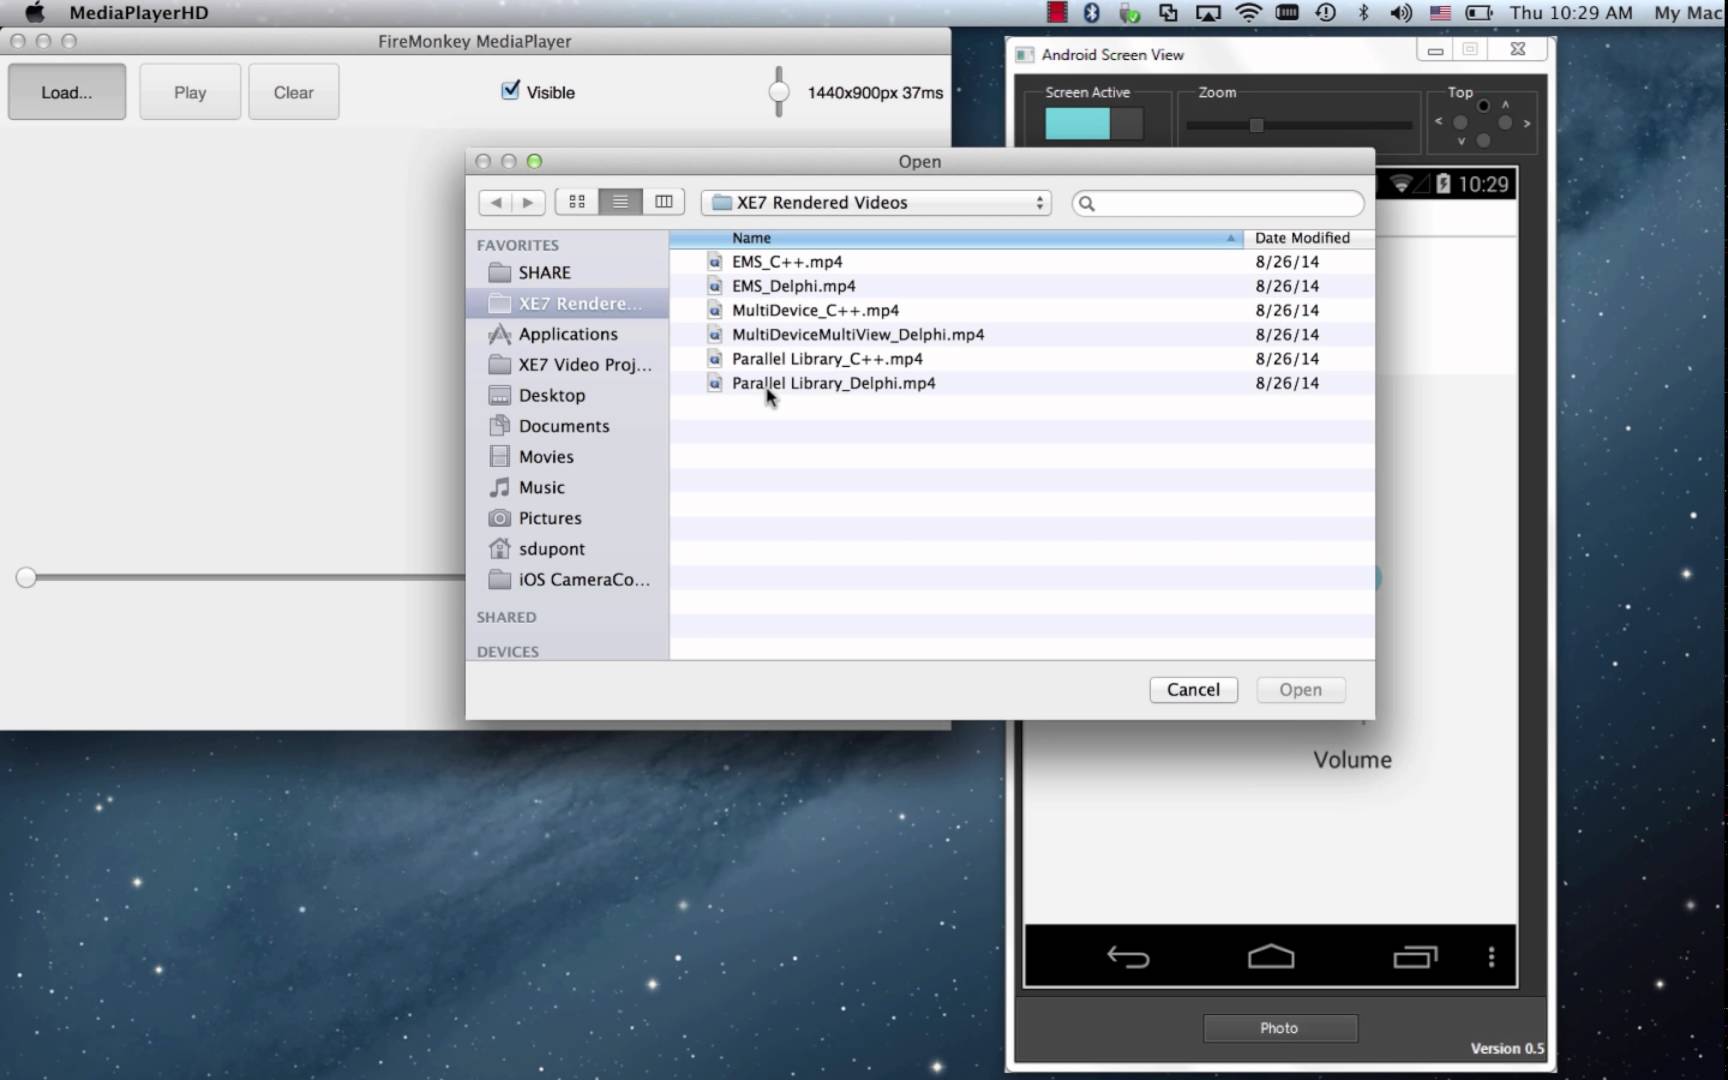
Task: Open Movies in the sidebar
Action: point(567,457)
